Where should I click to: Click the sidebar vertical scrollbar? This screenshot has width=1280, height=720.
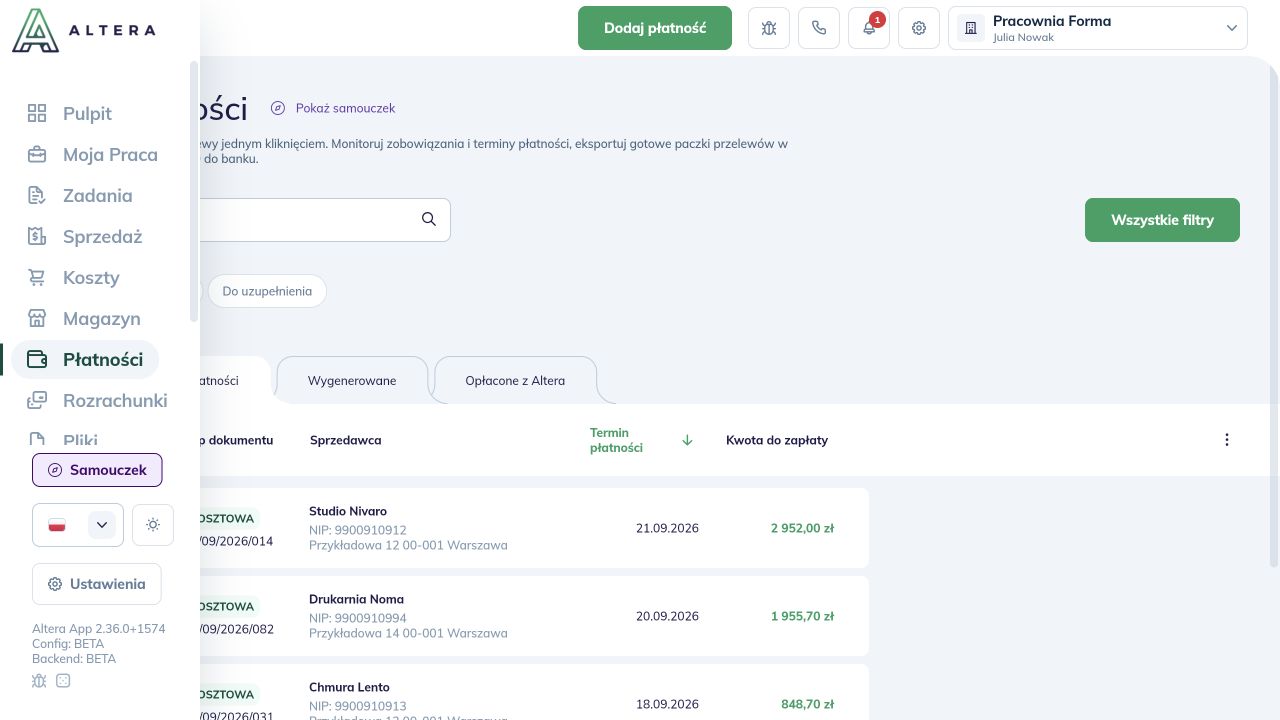pos(194,190)
